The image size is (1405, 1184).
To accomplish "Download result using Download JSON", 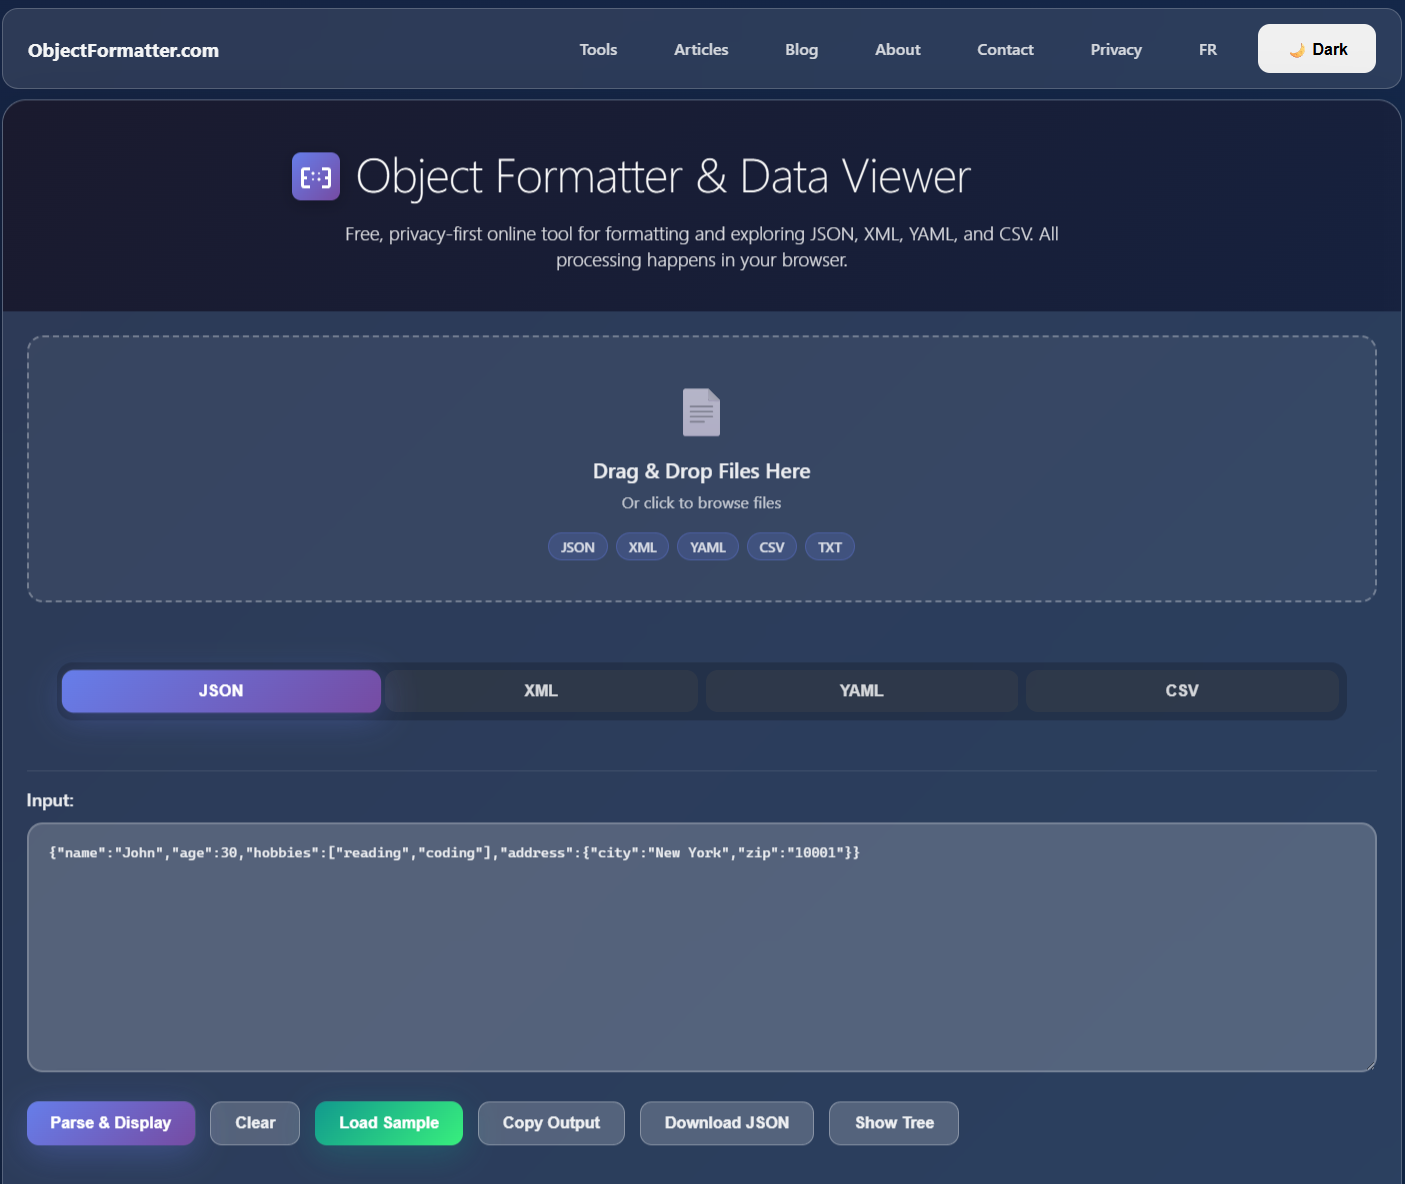I will click(x=727, y=1123).
